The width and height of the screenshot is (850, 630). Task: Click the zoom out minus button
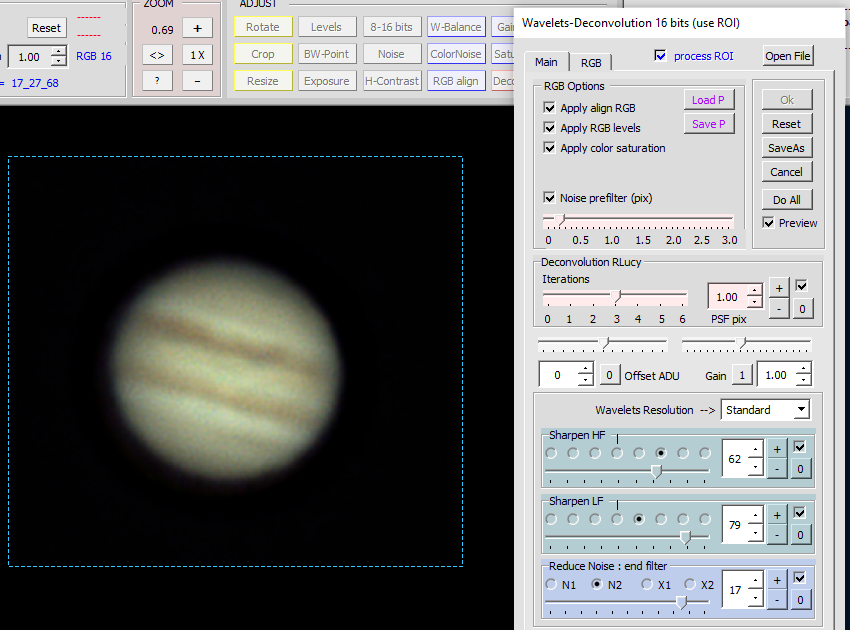pos(197,81)
